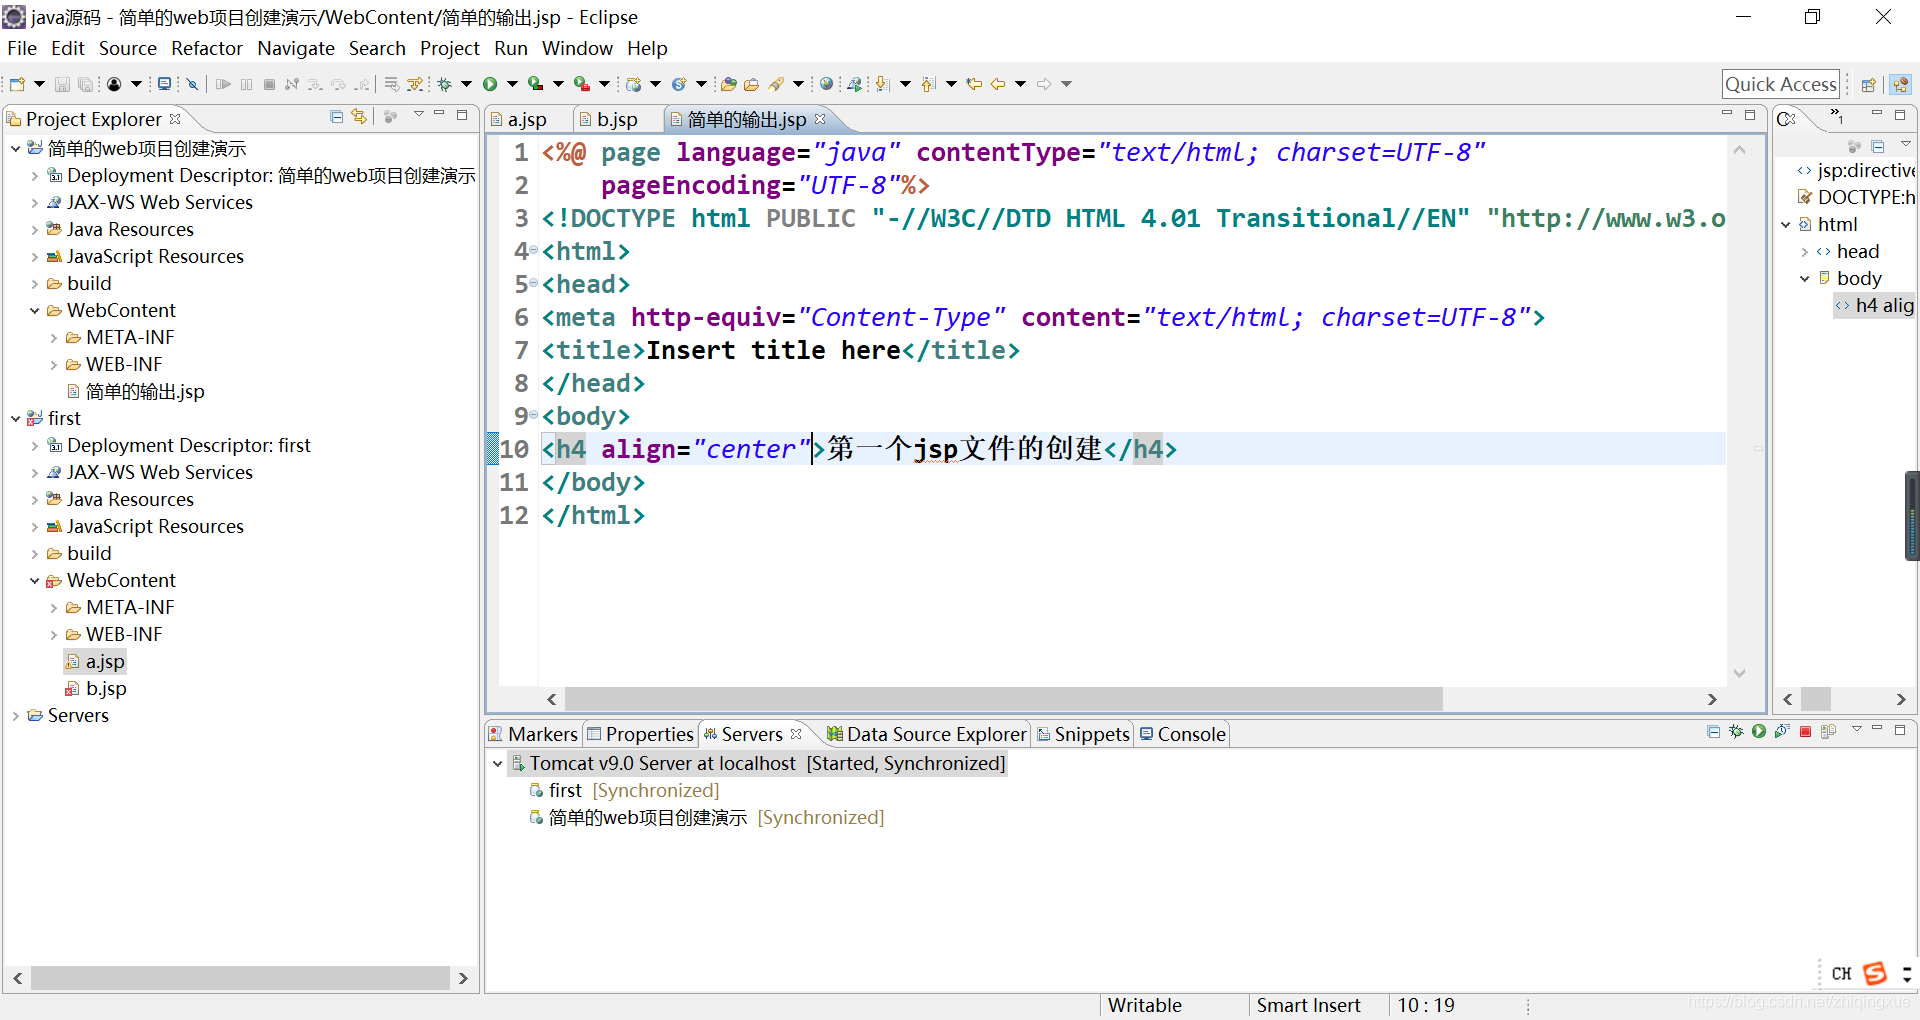
Task: Expand the Servers folder in Project Explorer
Action: [x=16, y=716]
